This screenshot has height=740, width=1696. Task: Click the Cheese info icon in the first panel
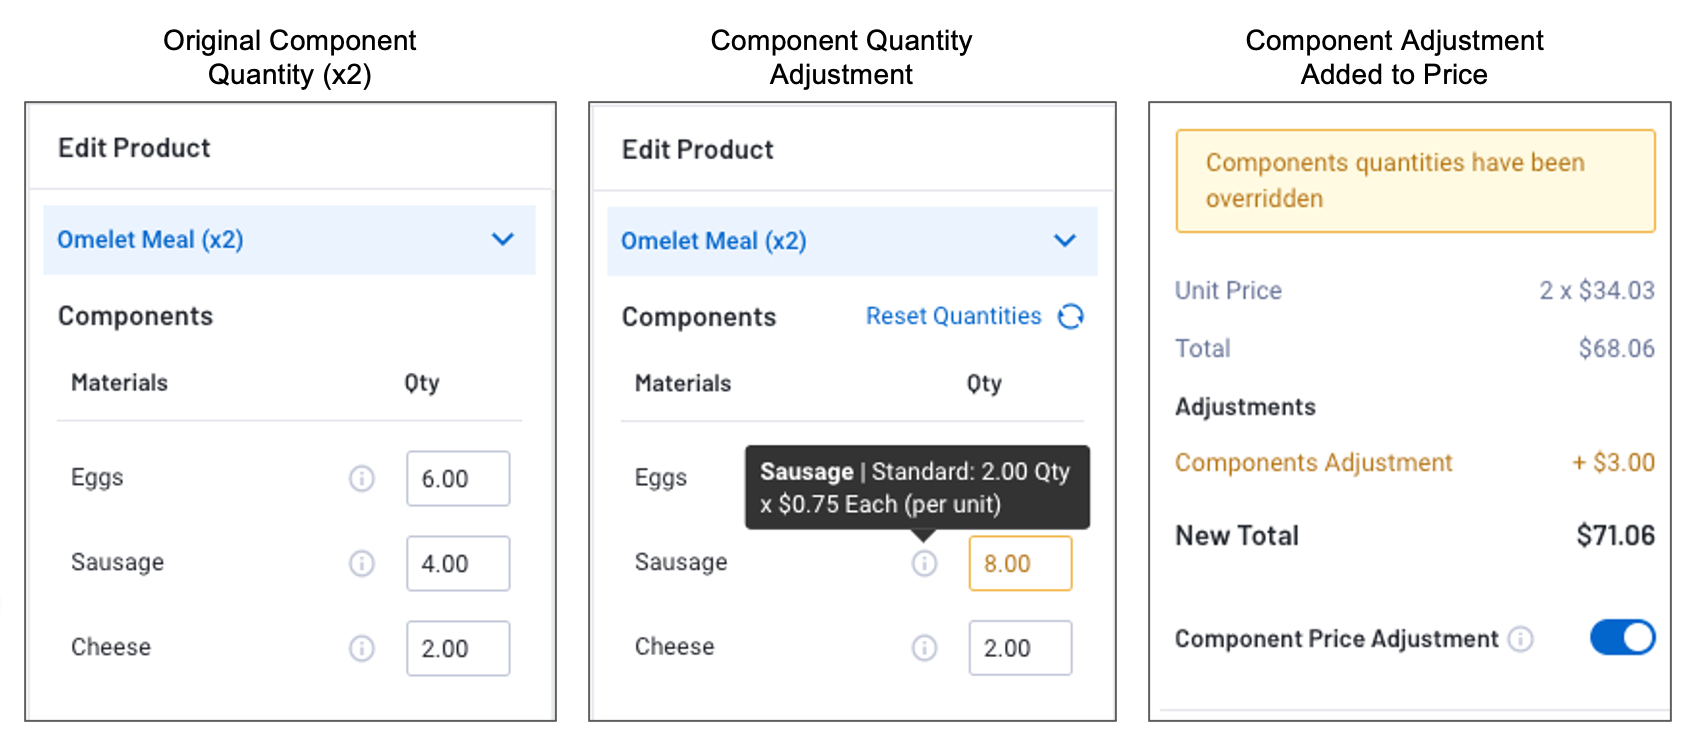click(361, 648)
